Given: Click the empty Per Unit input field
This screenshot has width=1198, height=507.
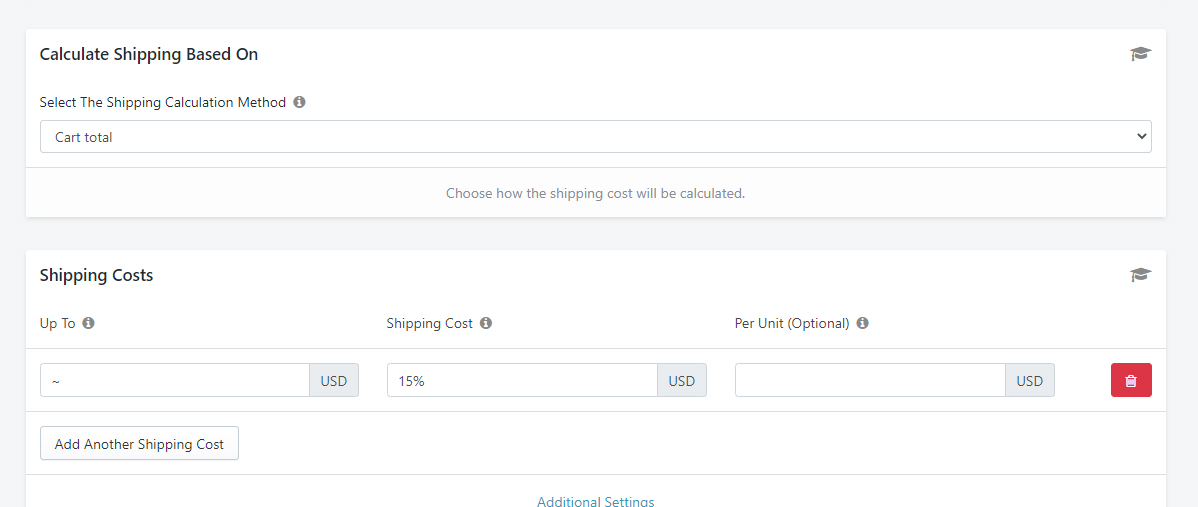Looking at the screenshot, I should pyautogui.click(x=869, y=380).
